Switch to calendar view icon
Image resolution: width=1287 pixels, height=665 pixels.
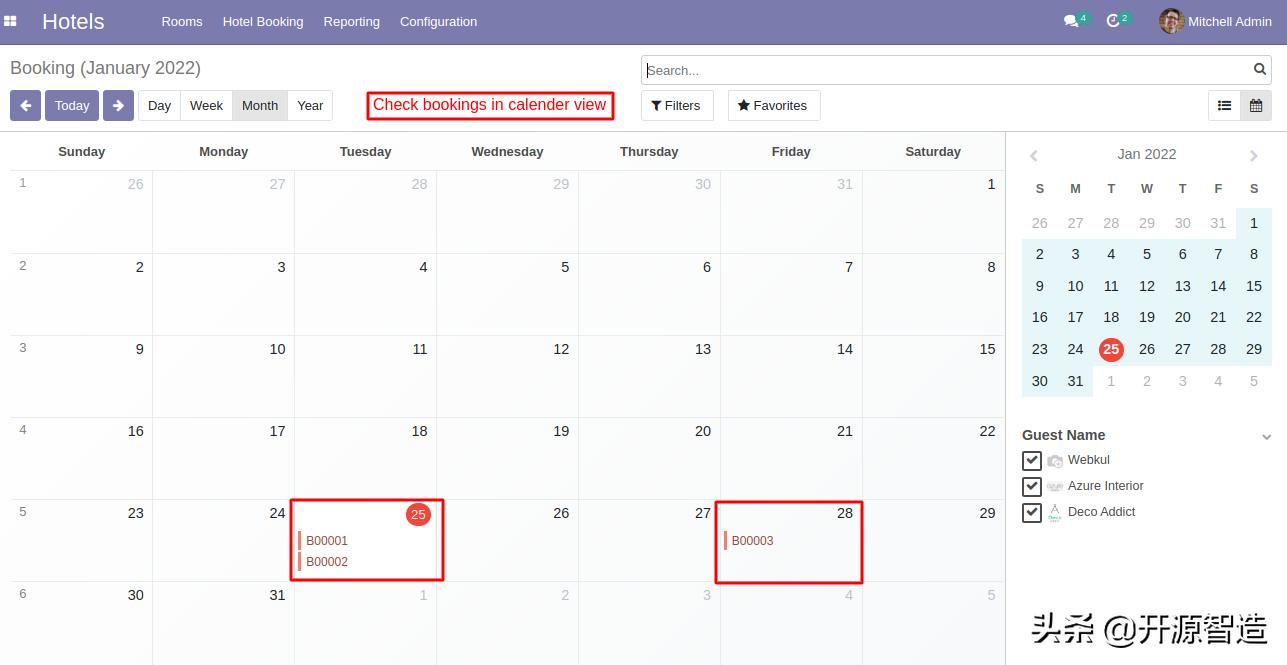(x=1256, y=105)
